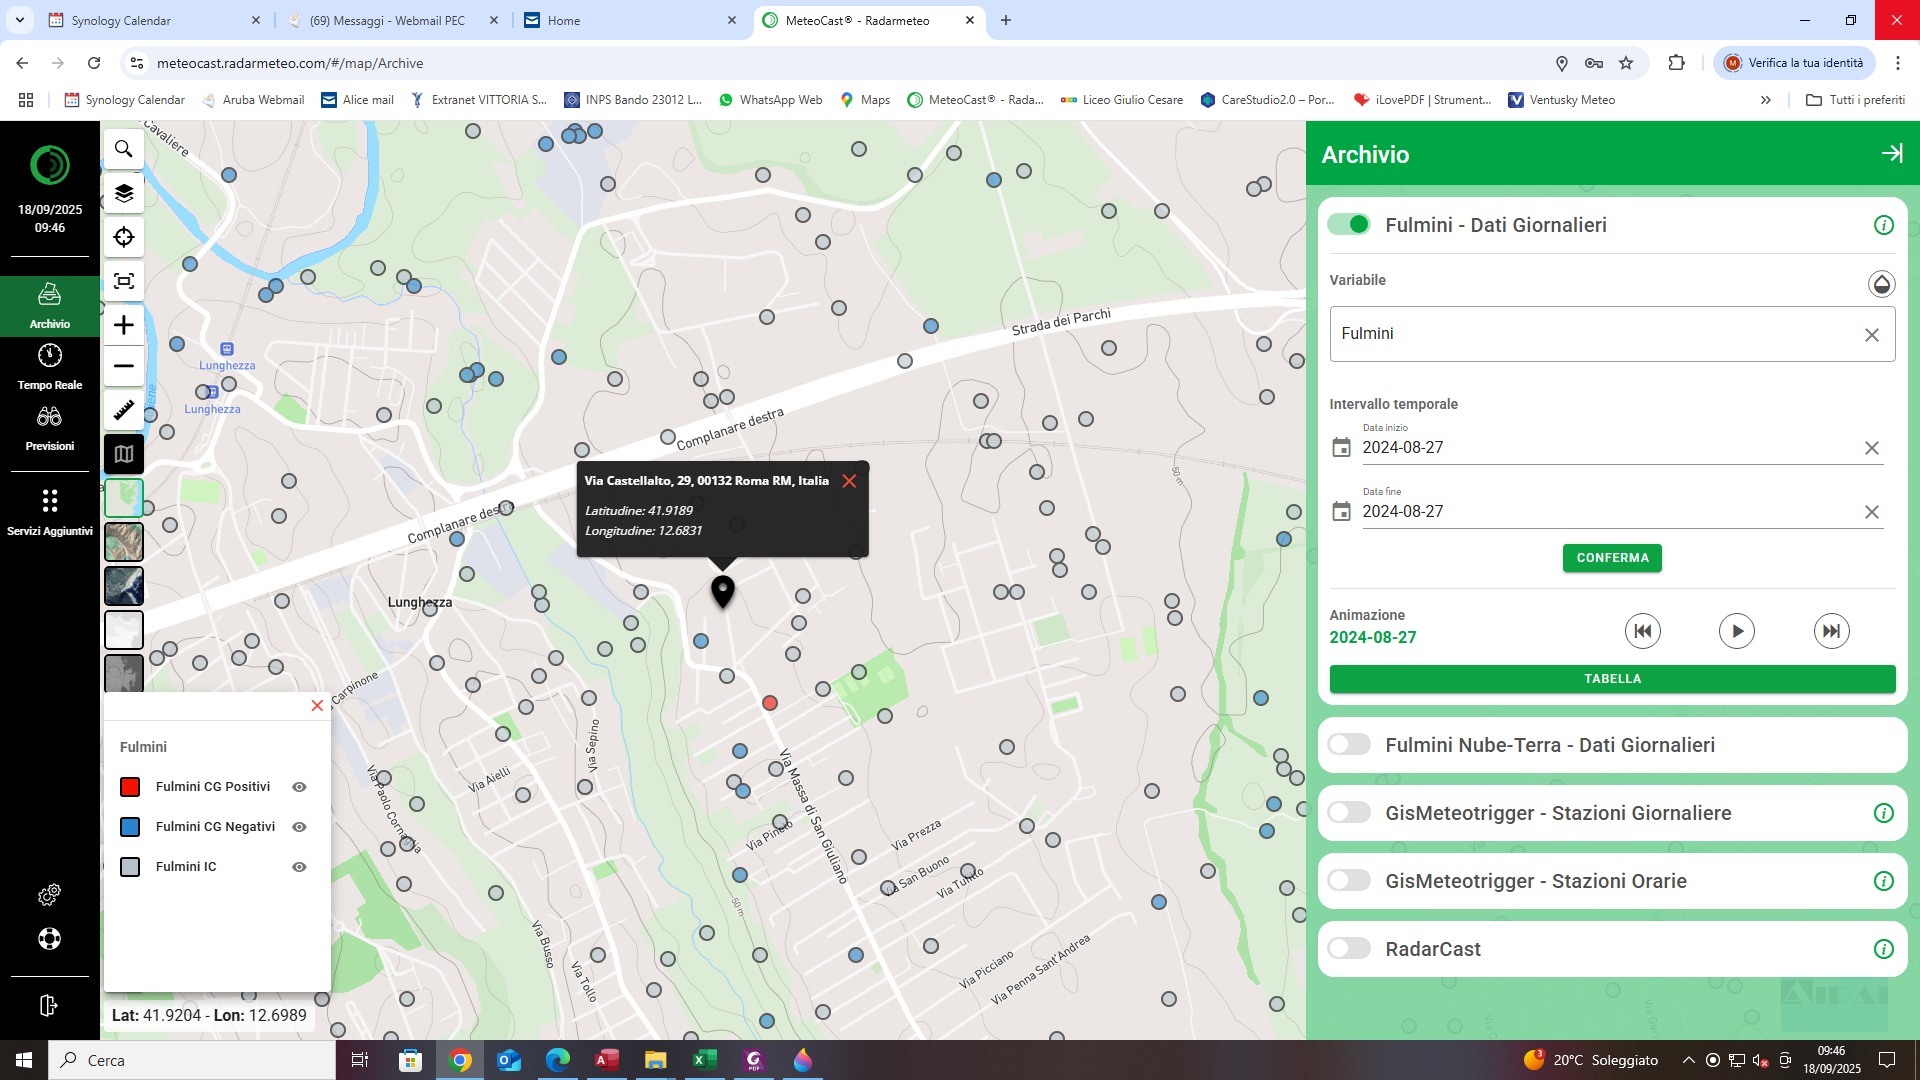Click the Fulmini CG Negativi blue swatch
This screenshot has width=1920, height=1080.
(x=130, y=827)
